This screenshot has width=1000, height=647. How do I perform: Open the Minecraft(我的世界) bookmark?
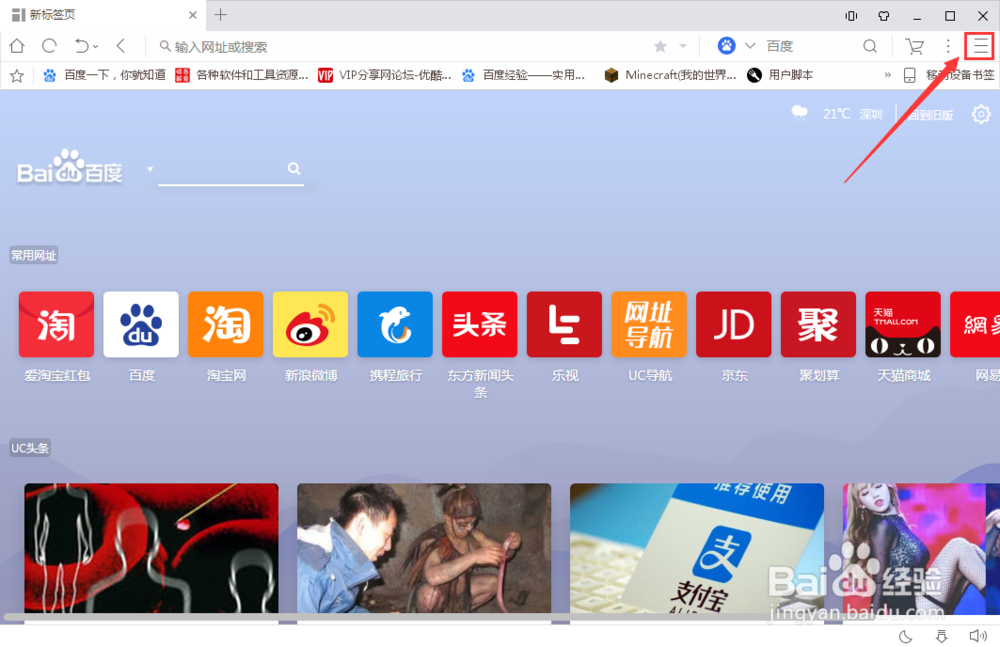pyautogui.click(x=670, y=75)
